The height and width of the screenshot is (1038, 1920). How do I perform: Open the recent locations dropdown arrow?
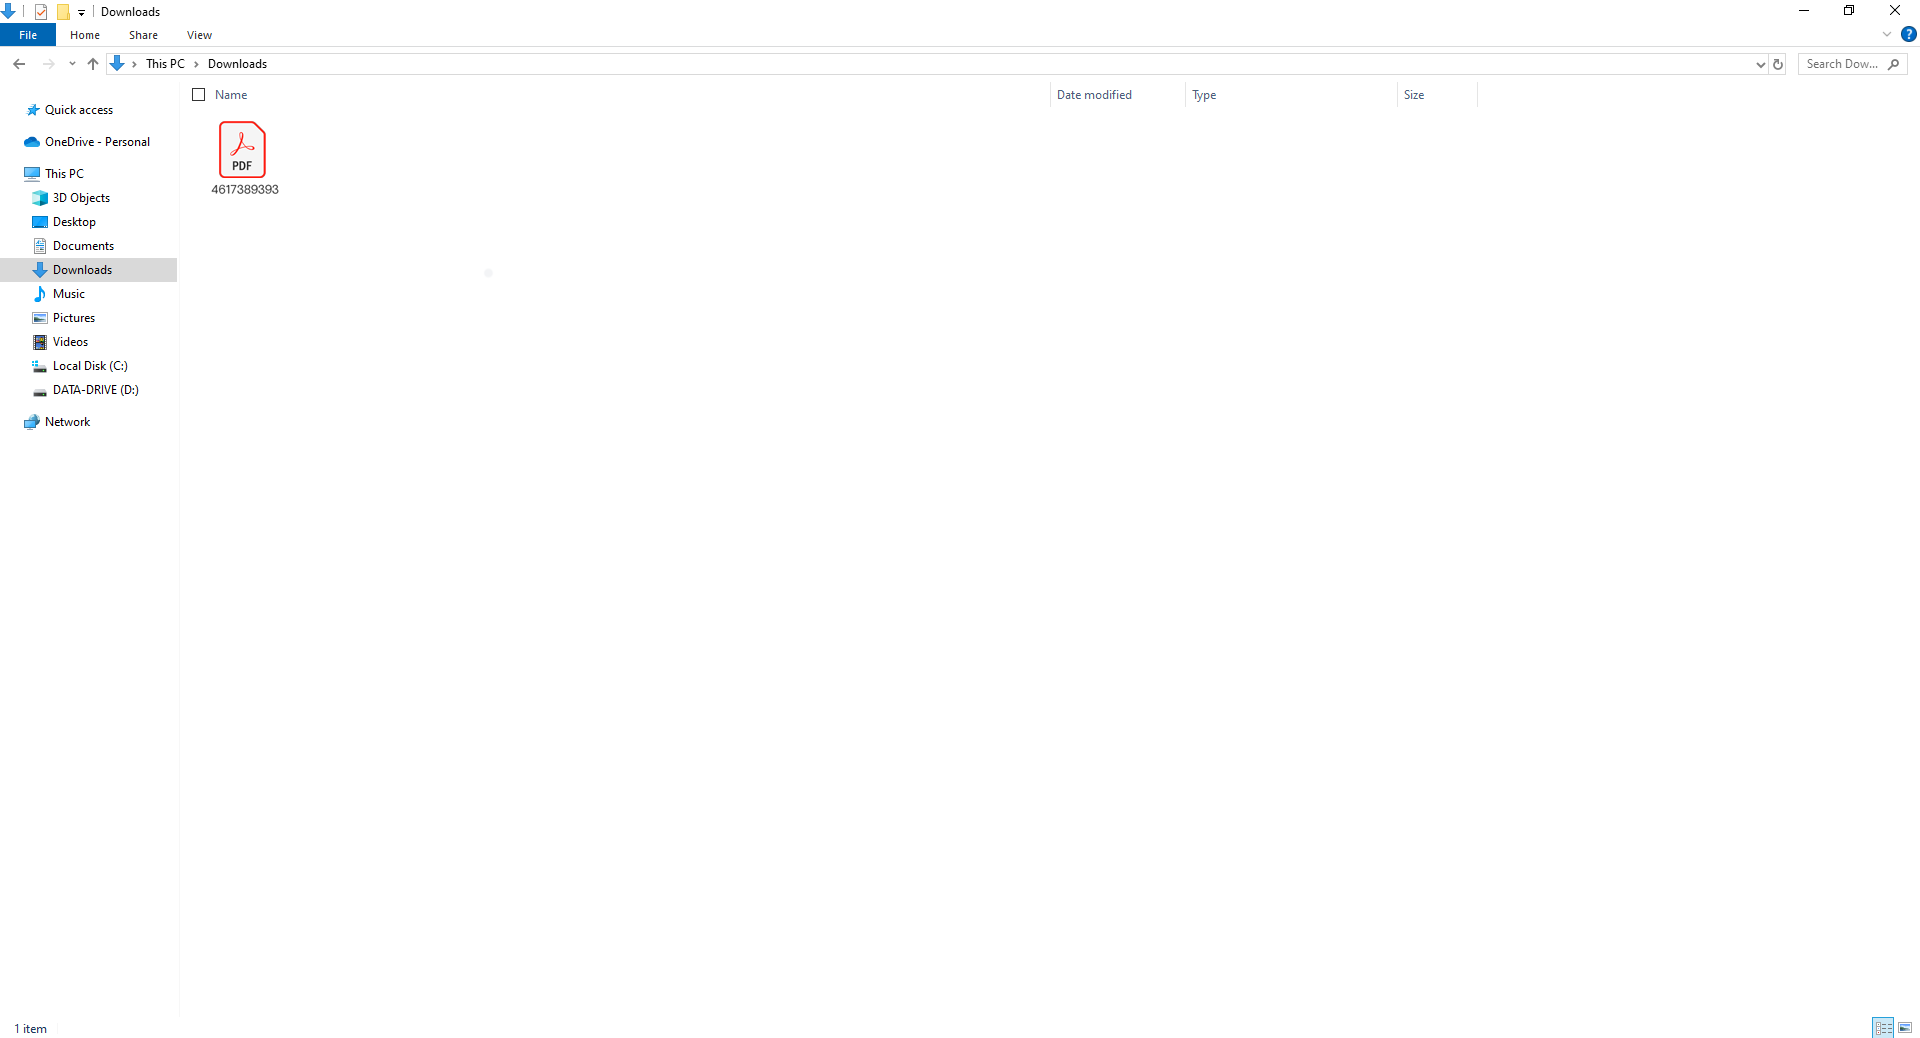72,64
